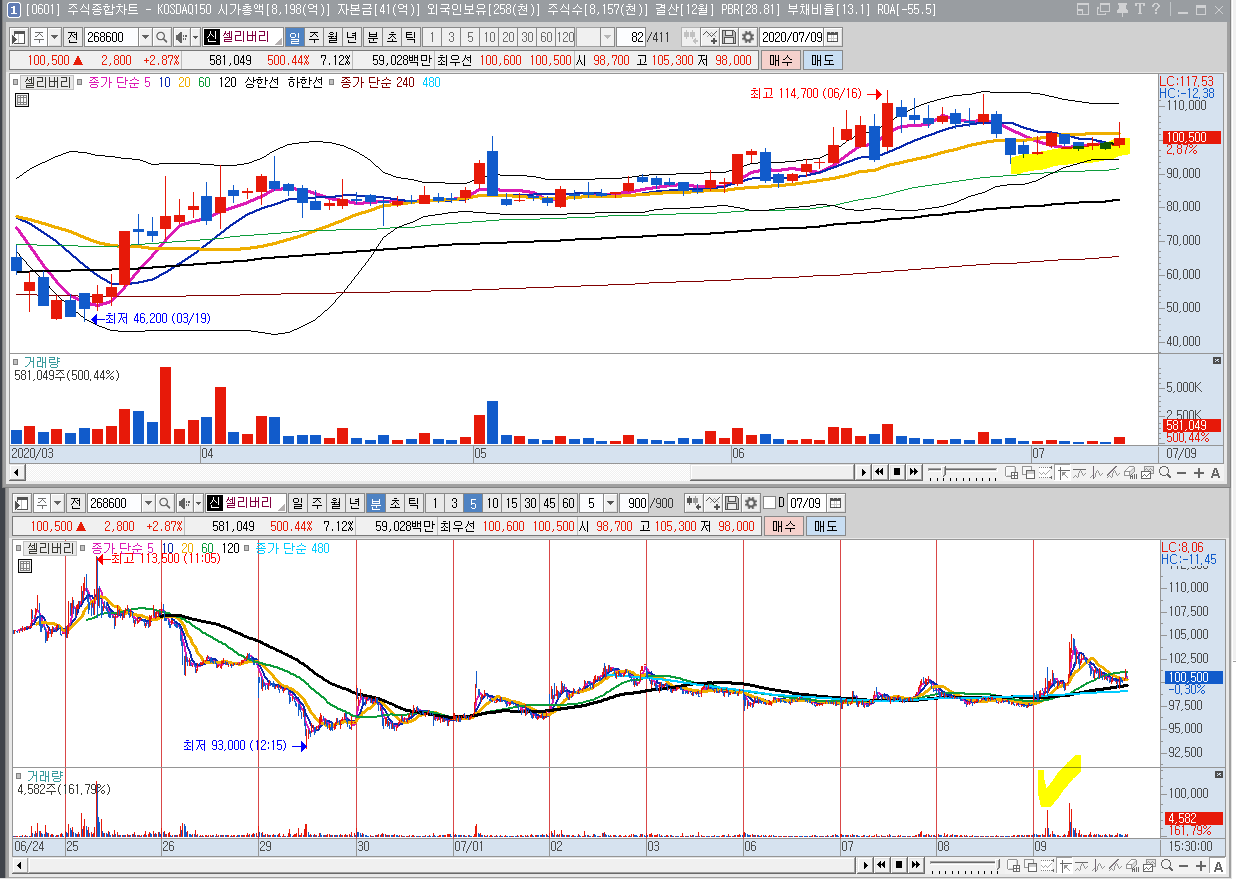Click the zoom magnifier tool below the top chart
1236x879 pixels.
1165,472
